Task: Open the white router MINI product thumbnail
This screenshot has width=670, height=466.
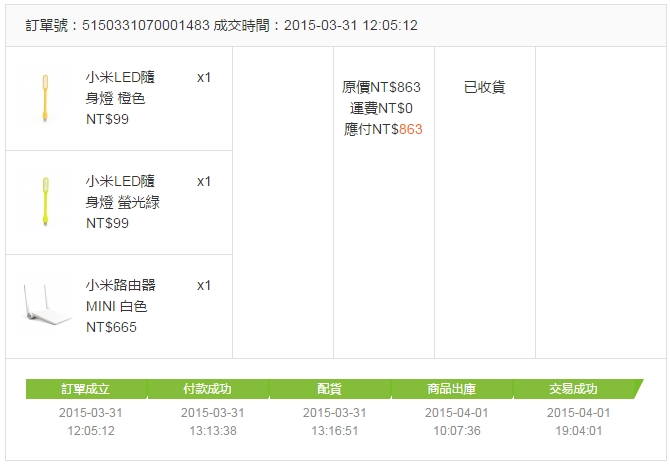Action: click(x=46, y=306)
